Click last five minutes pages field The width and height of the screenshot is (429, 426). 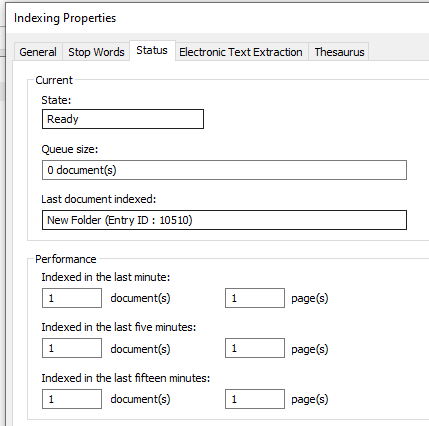tap(255, 348)
